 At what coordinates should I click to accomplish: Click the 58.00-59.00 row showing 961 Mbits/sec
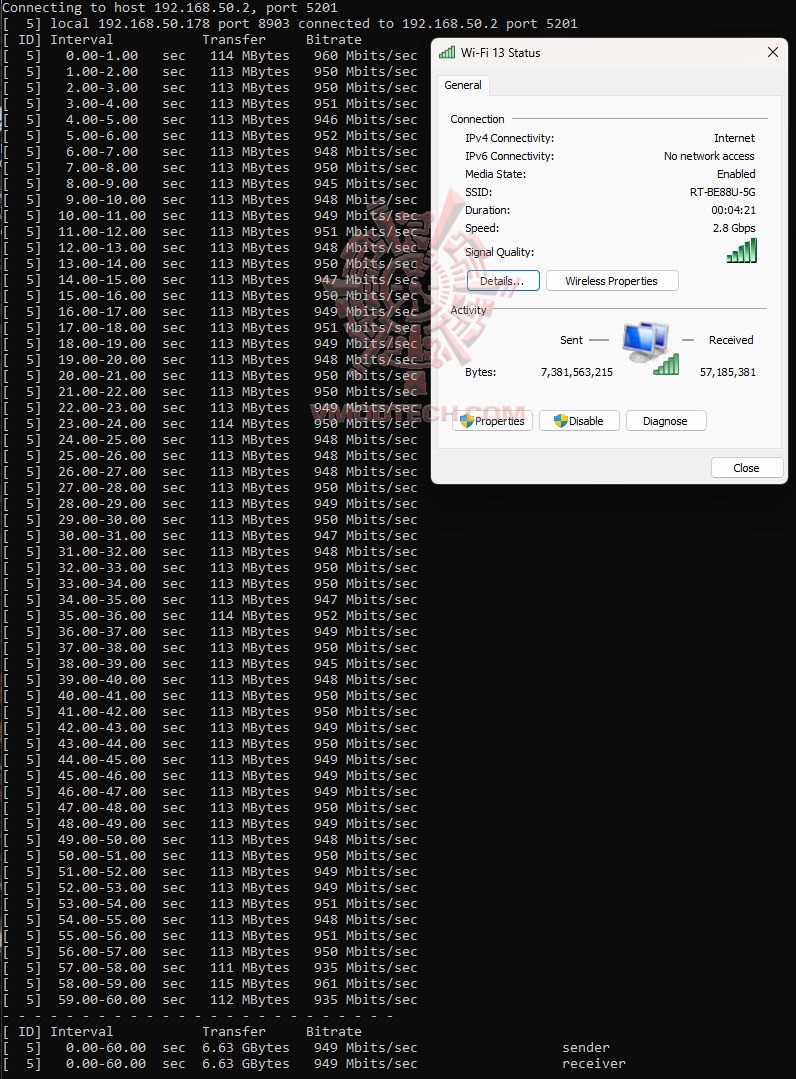pyautogui.click(x=210, y=984)
